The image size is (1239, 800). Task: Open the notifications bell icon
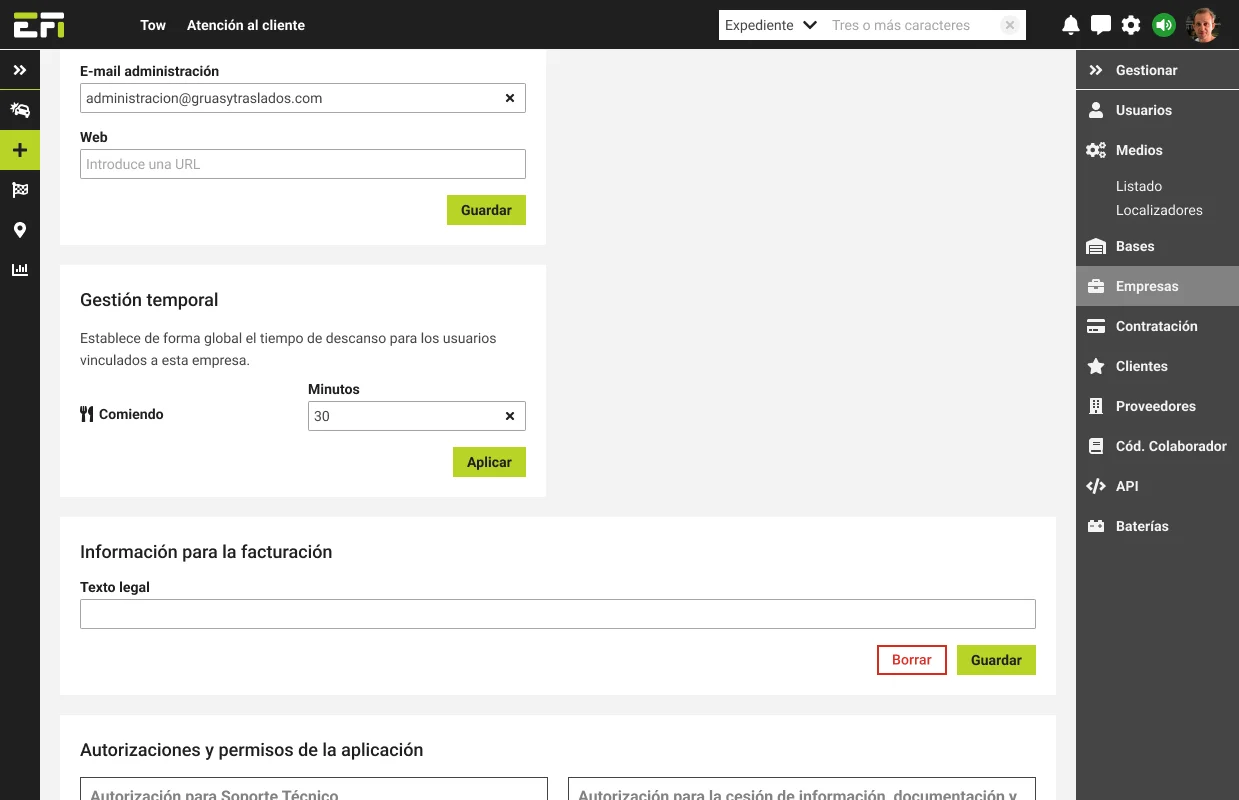[1071, 25]
